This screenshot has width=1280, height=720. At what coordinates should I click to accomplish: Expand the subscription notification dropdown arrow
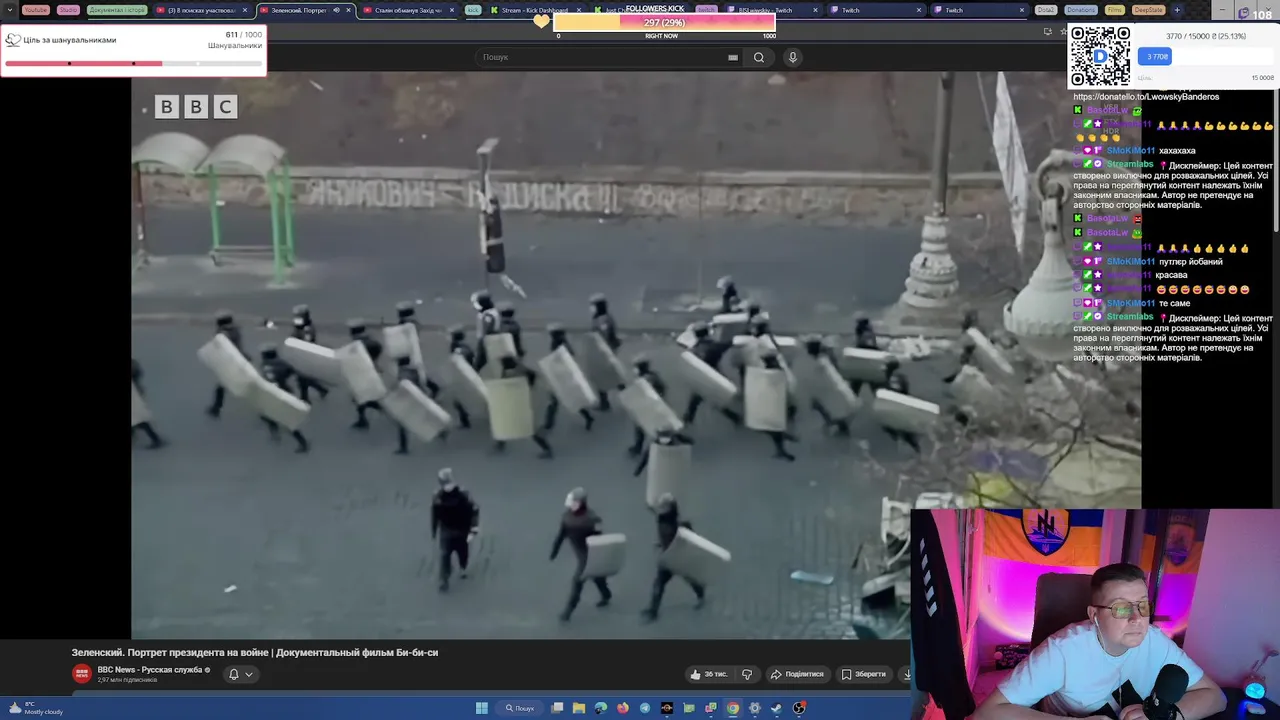(249, 674)
